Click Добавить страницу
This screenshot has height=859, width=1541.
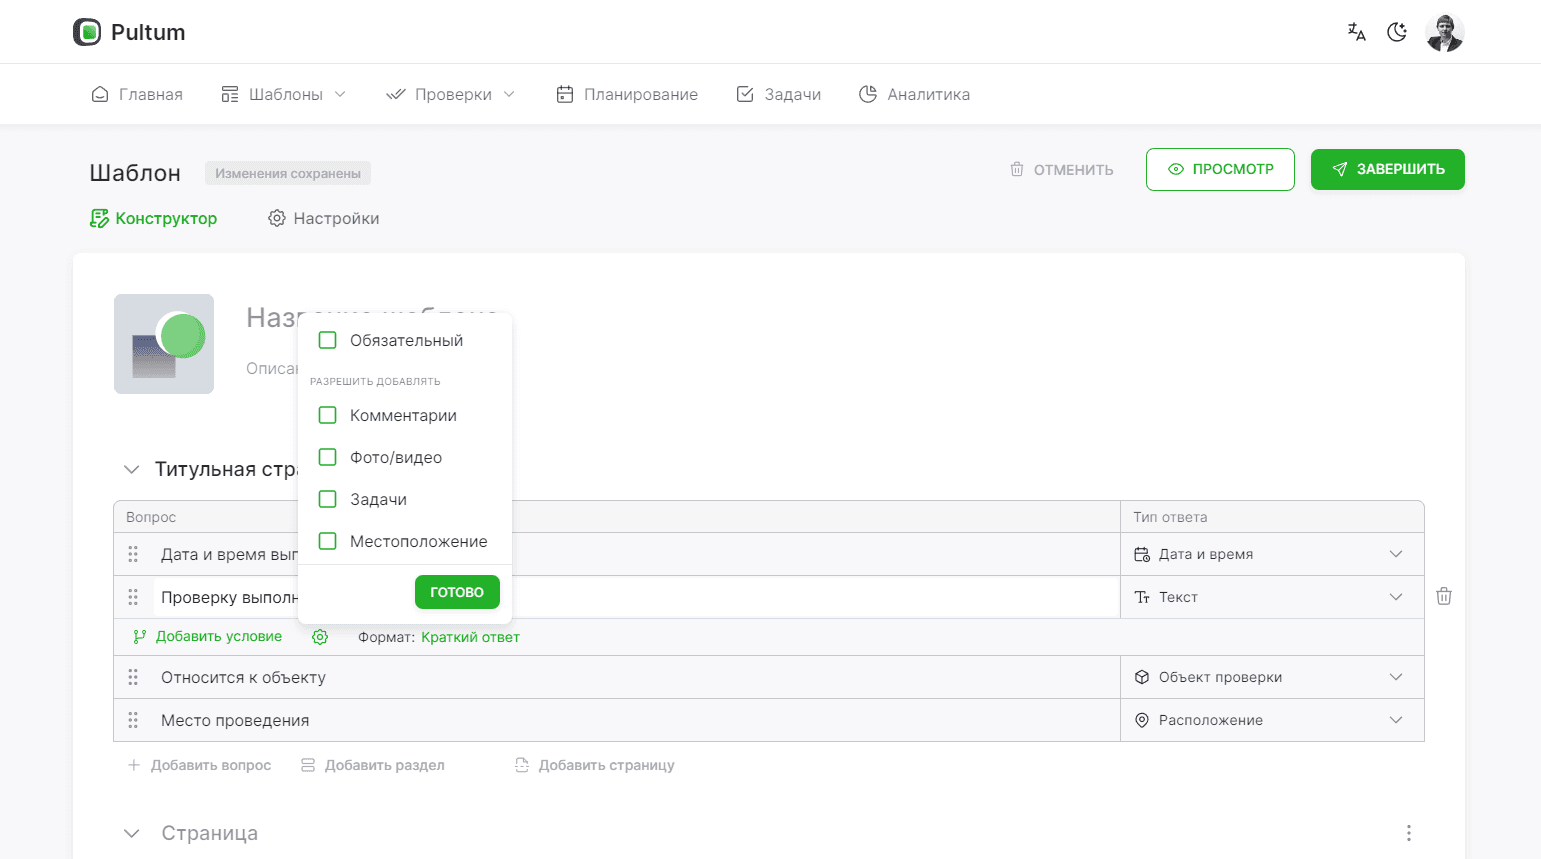click(595, 765)
